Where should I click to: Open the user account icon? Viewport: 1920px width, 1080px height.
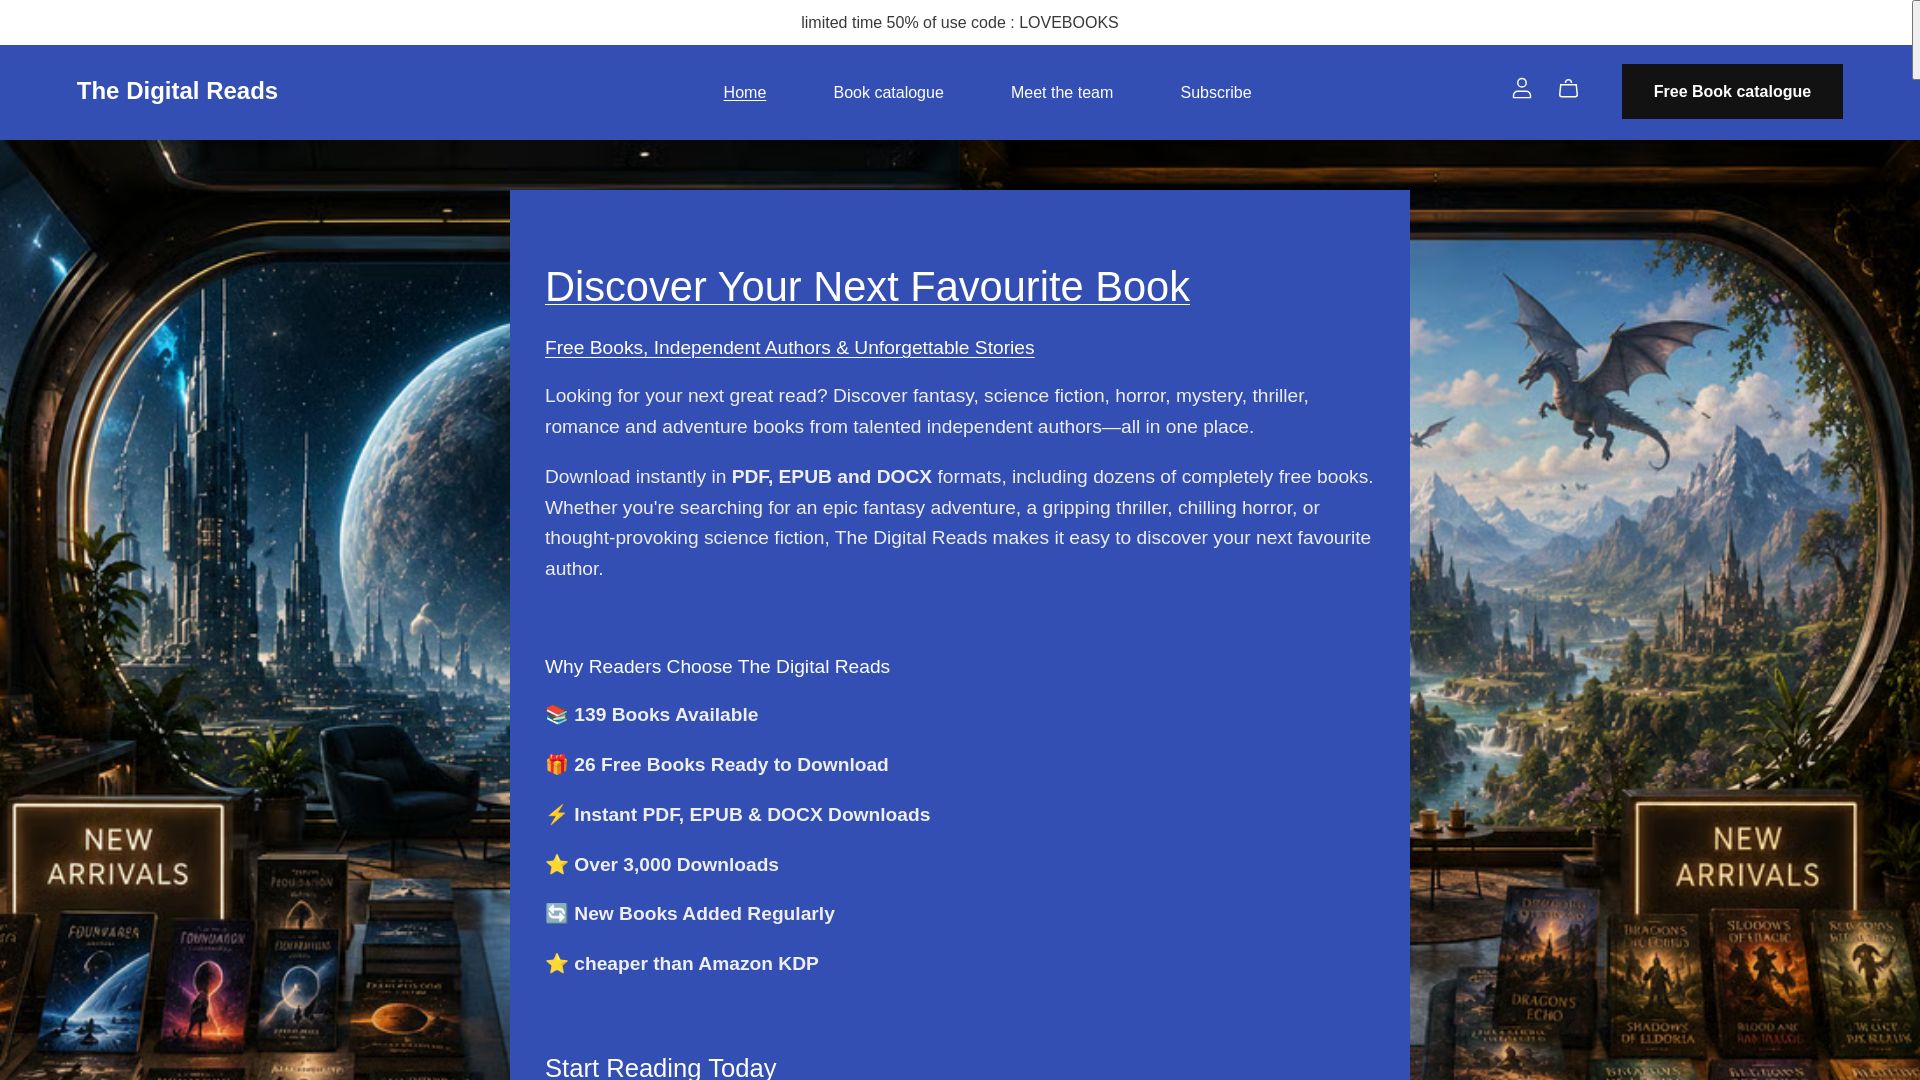(1521, 89)
